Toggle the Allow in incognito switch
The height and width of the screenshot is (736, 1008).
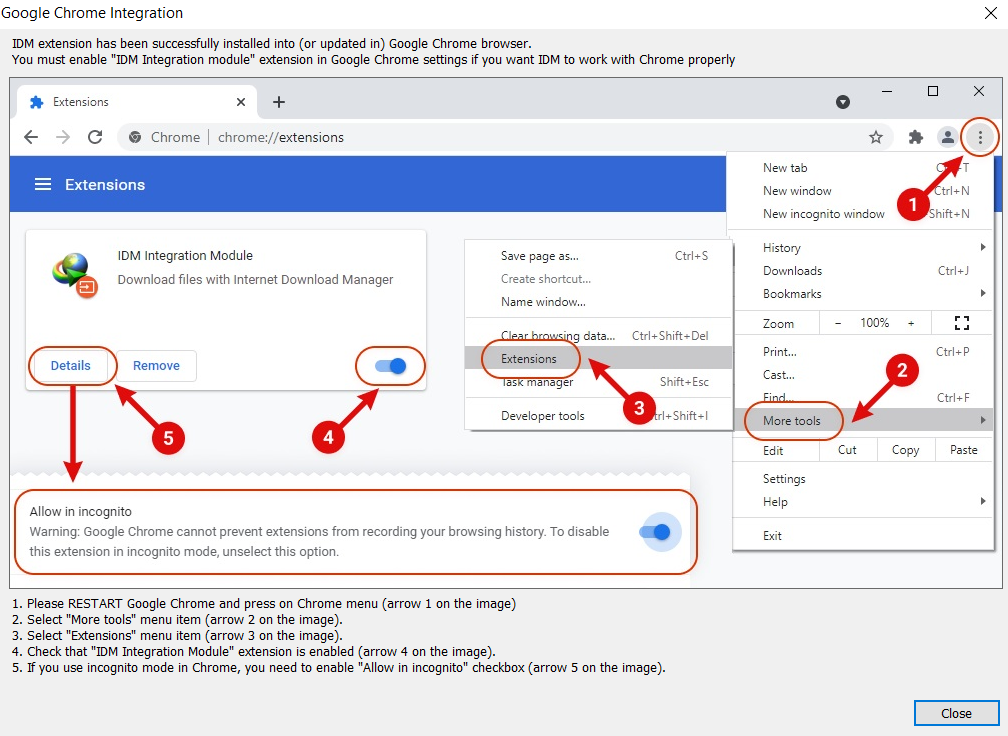pos(656,532)
